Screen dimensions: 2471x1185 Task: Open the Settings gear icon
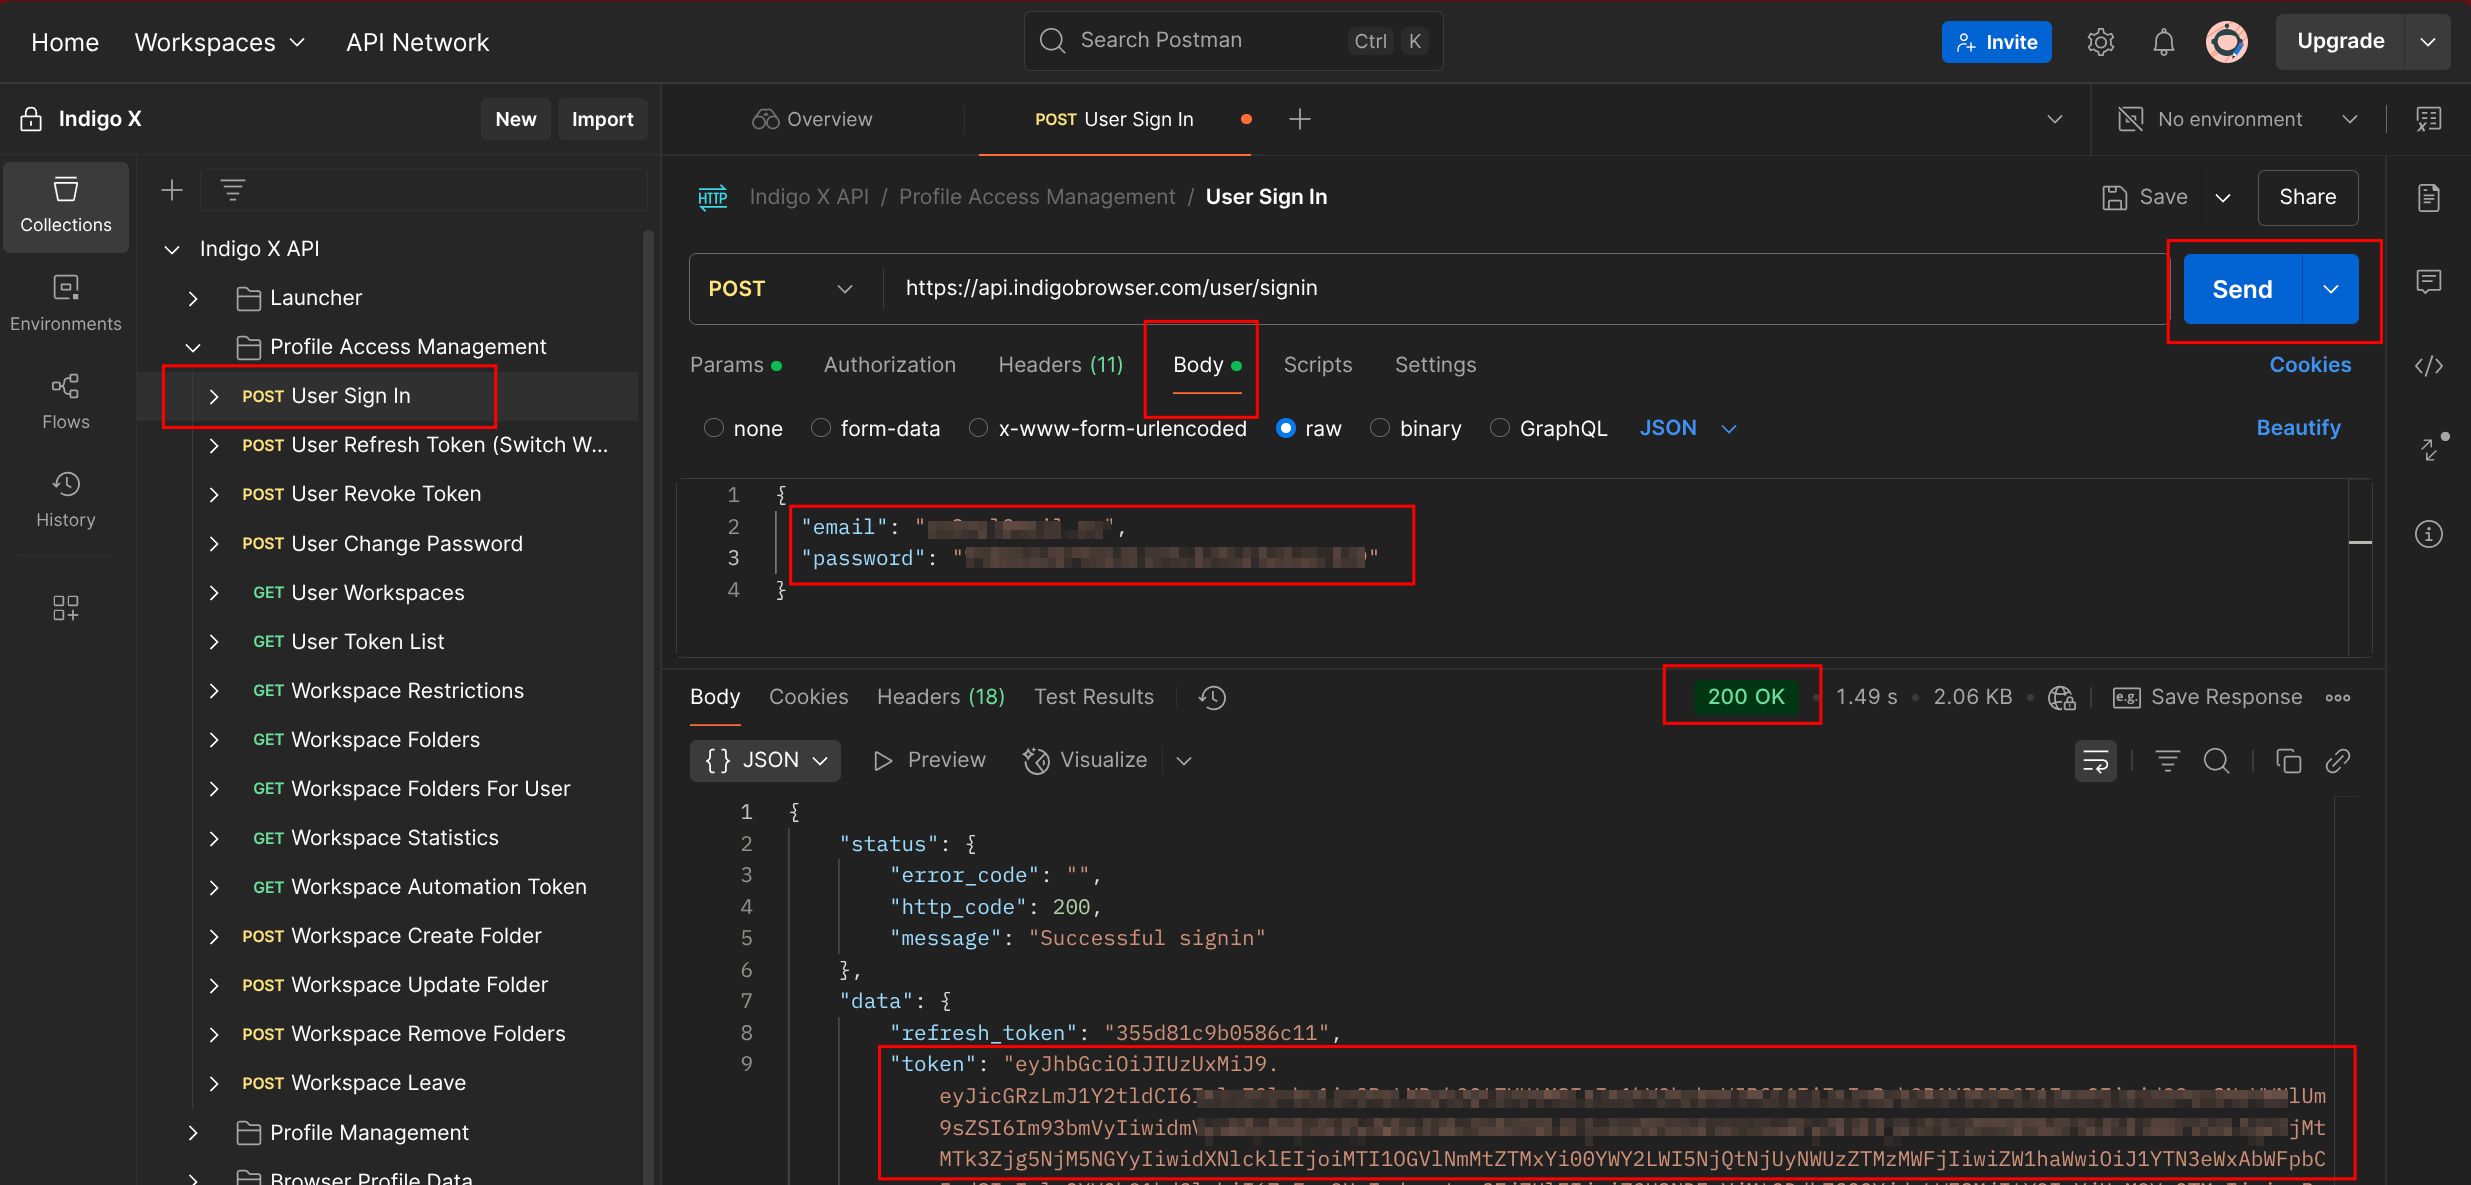tap(2100, 42)
